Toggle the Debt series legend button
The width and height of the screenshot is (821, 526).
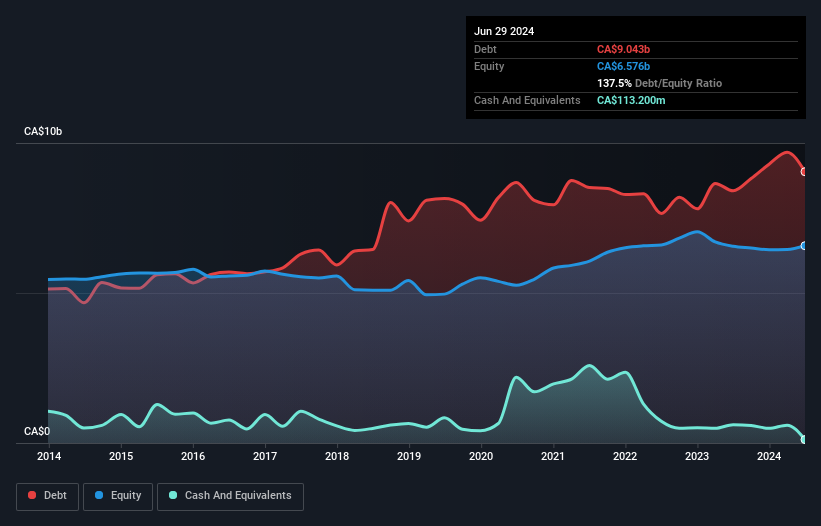pyautogui.click(x=48, y=496)
